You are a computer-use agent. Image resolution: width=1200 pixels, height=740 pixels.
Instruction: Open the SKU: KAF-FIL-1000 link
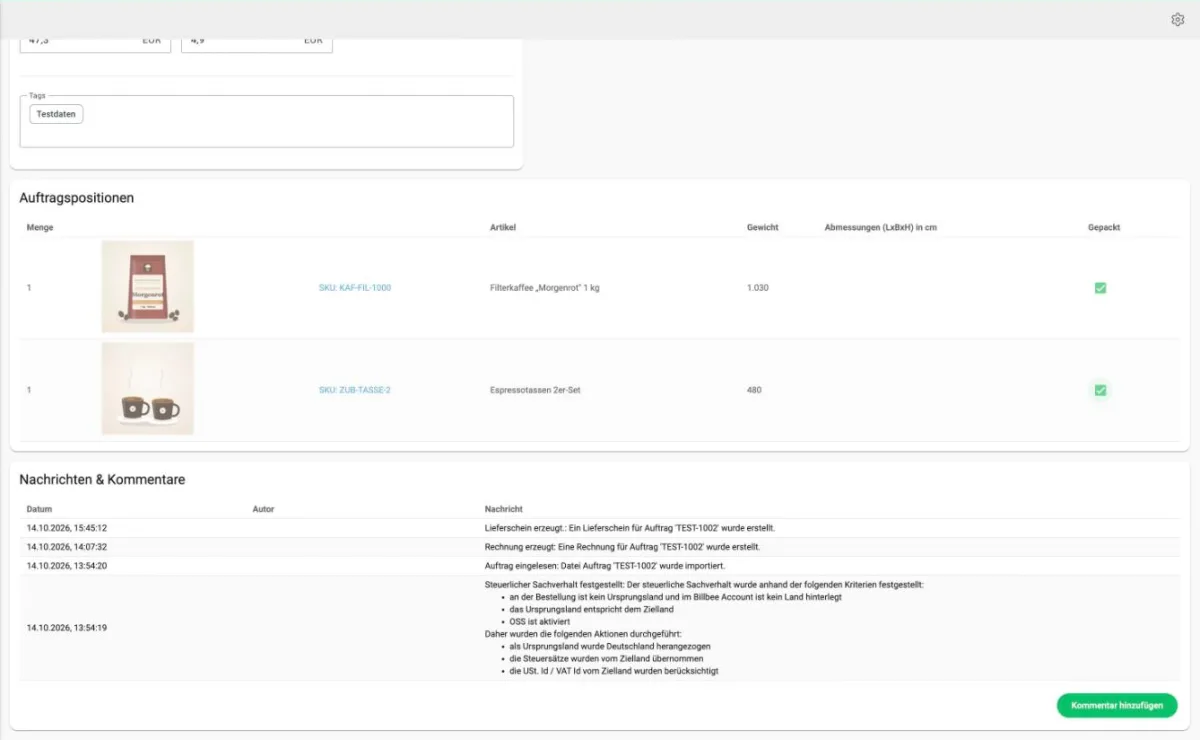pyautogui.click(x=355, y=288)
